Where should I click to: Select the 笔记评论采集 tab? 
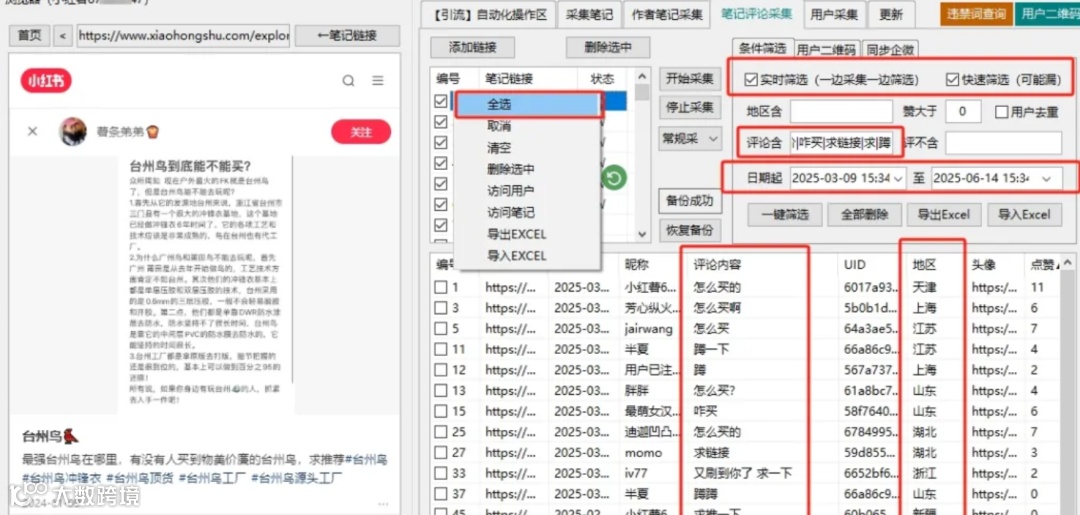756,14
